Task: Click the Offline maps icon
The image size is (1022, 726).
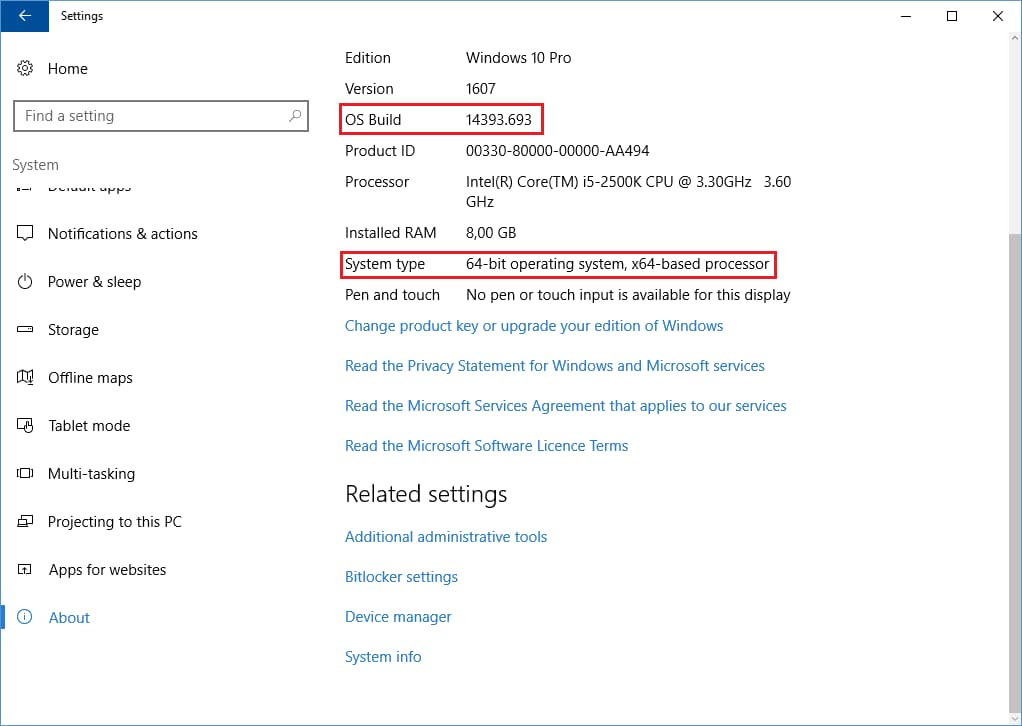Action: [x=26, y=378]
